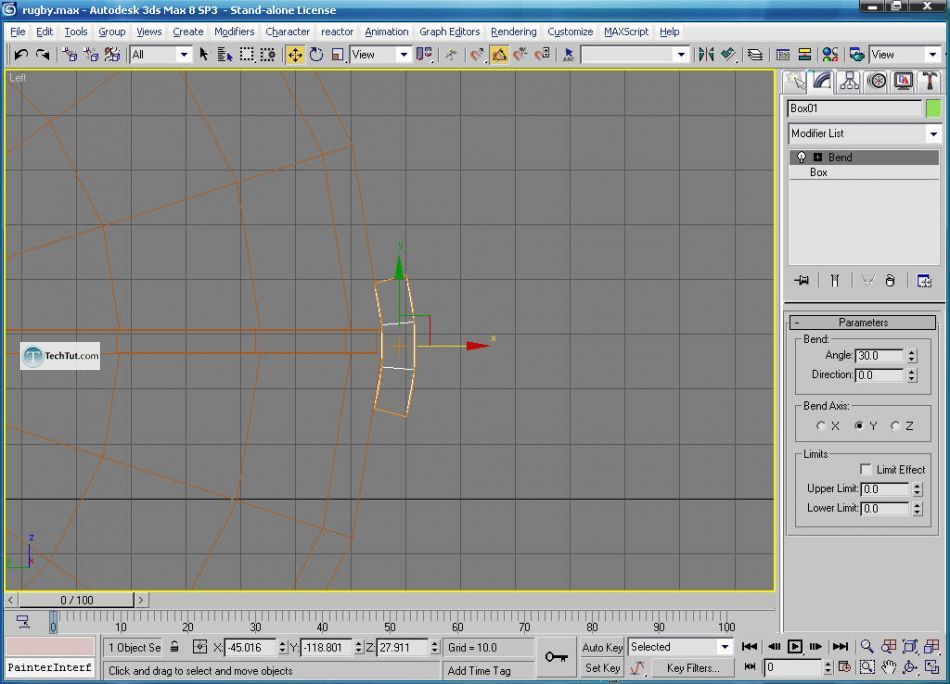Open the selection filter All dropdown

[x=160, y=55]
